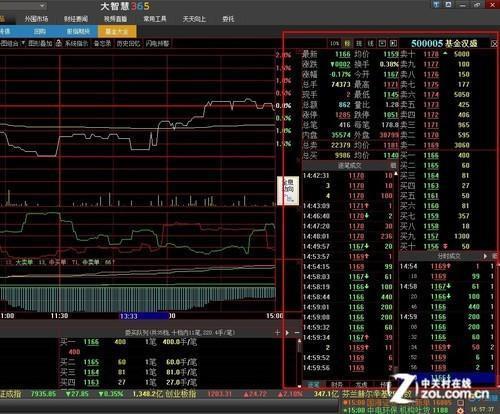
Task: Click the 1,348.2亿 turnover in status bar
Action: tap(148, 394)
